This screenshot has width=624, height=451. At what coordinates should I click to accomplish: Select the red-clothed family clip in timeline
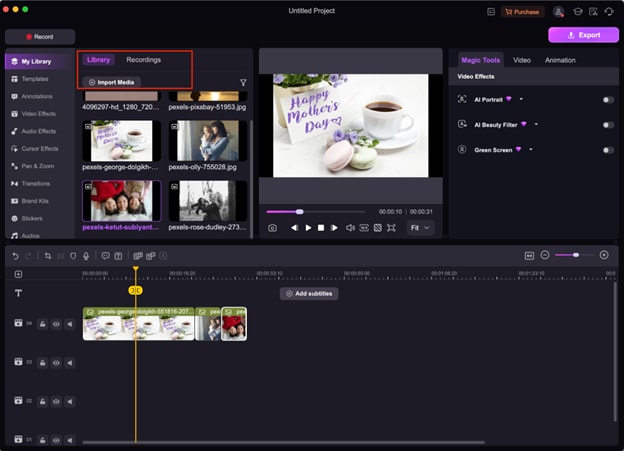coord(234,324)
